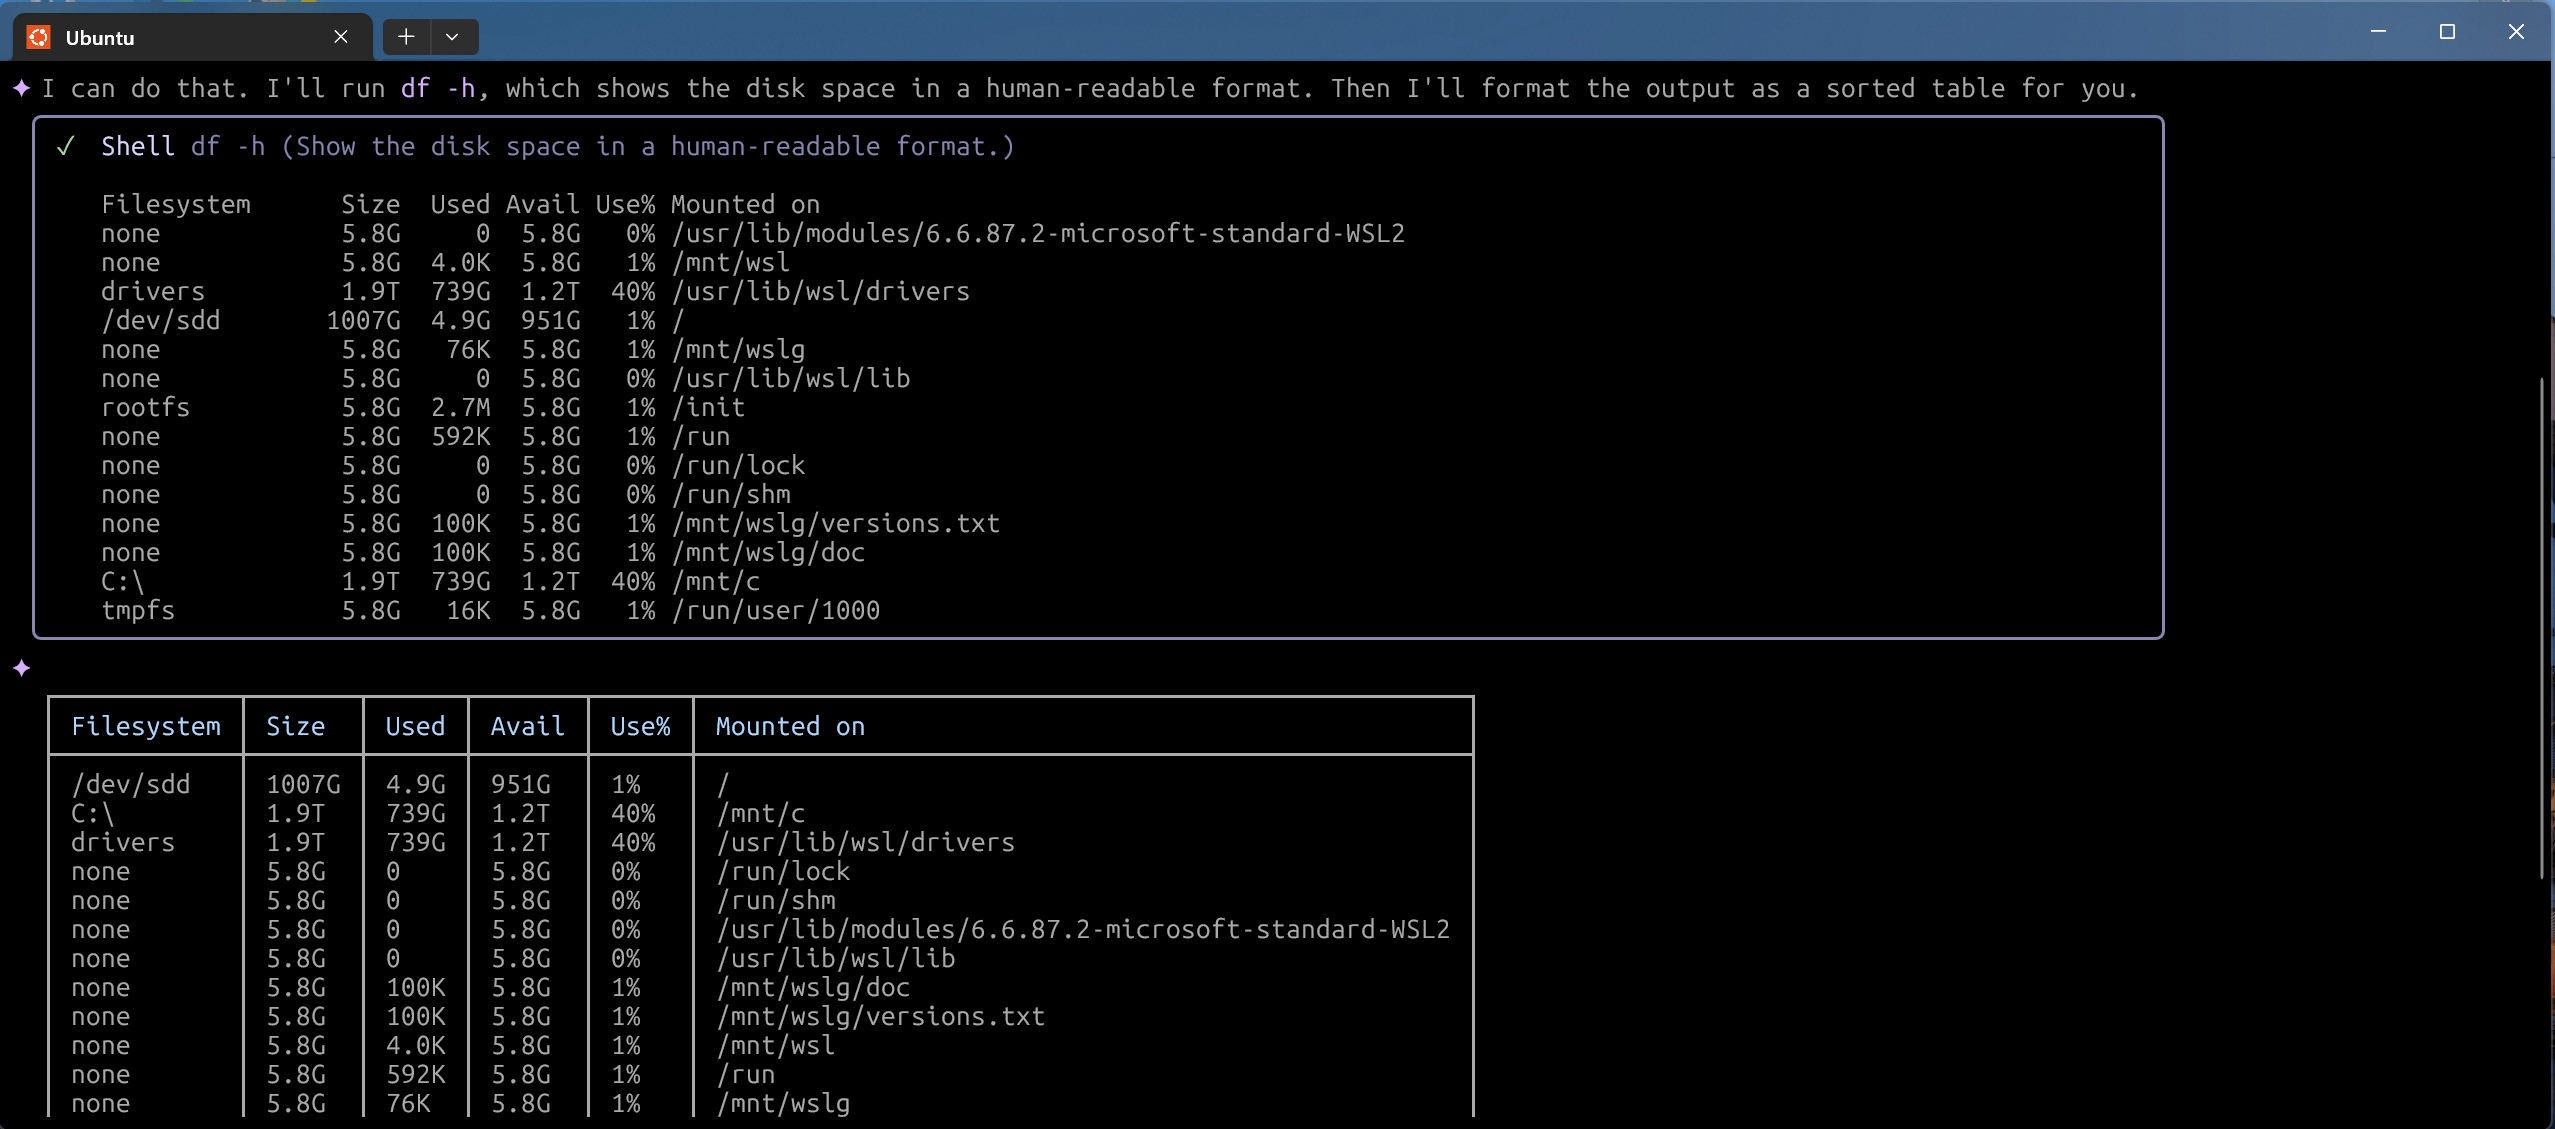The height and width of the screenshot is (1129, 2555).
Task: Click the Filesystem table column header
Action: tap(146, 727)
